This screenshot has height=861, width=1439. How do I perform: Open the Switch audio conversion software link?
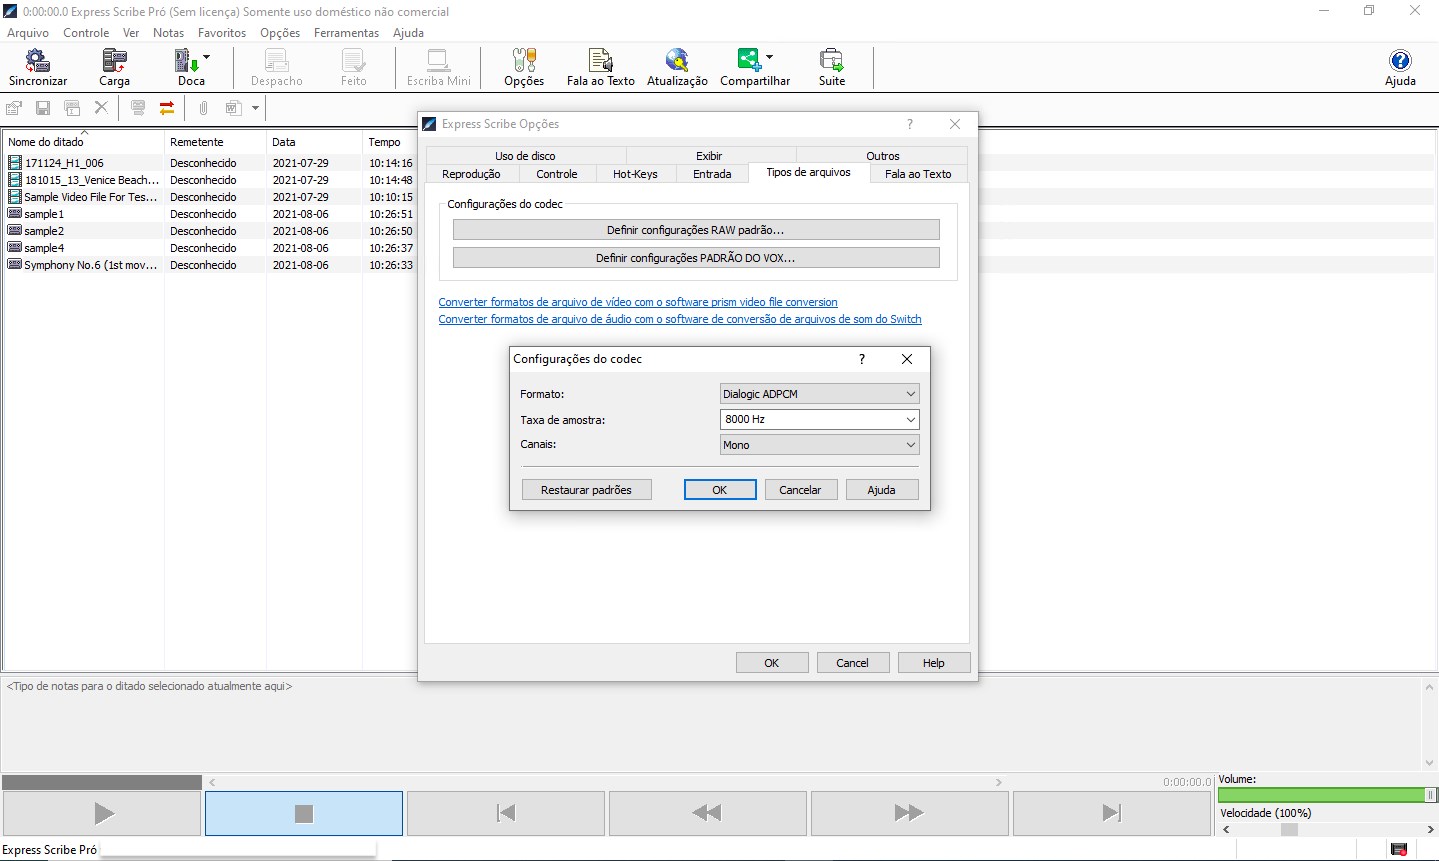[680, 319]
